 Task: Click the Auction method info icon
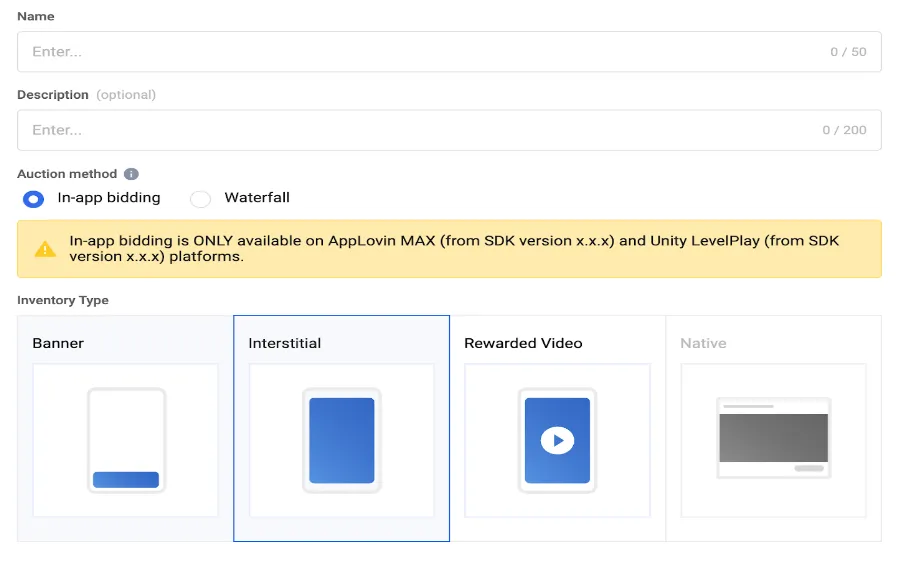[132, 174]
